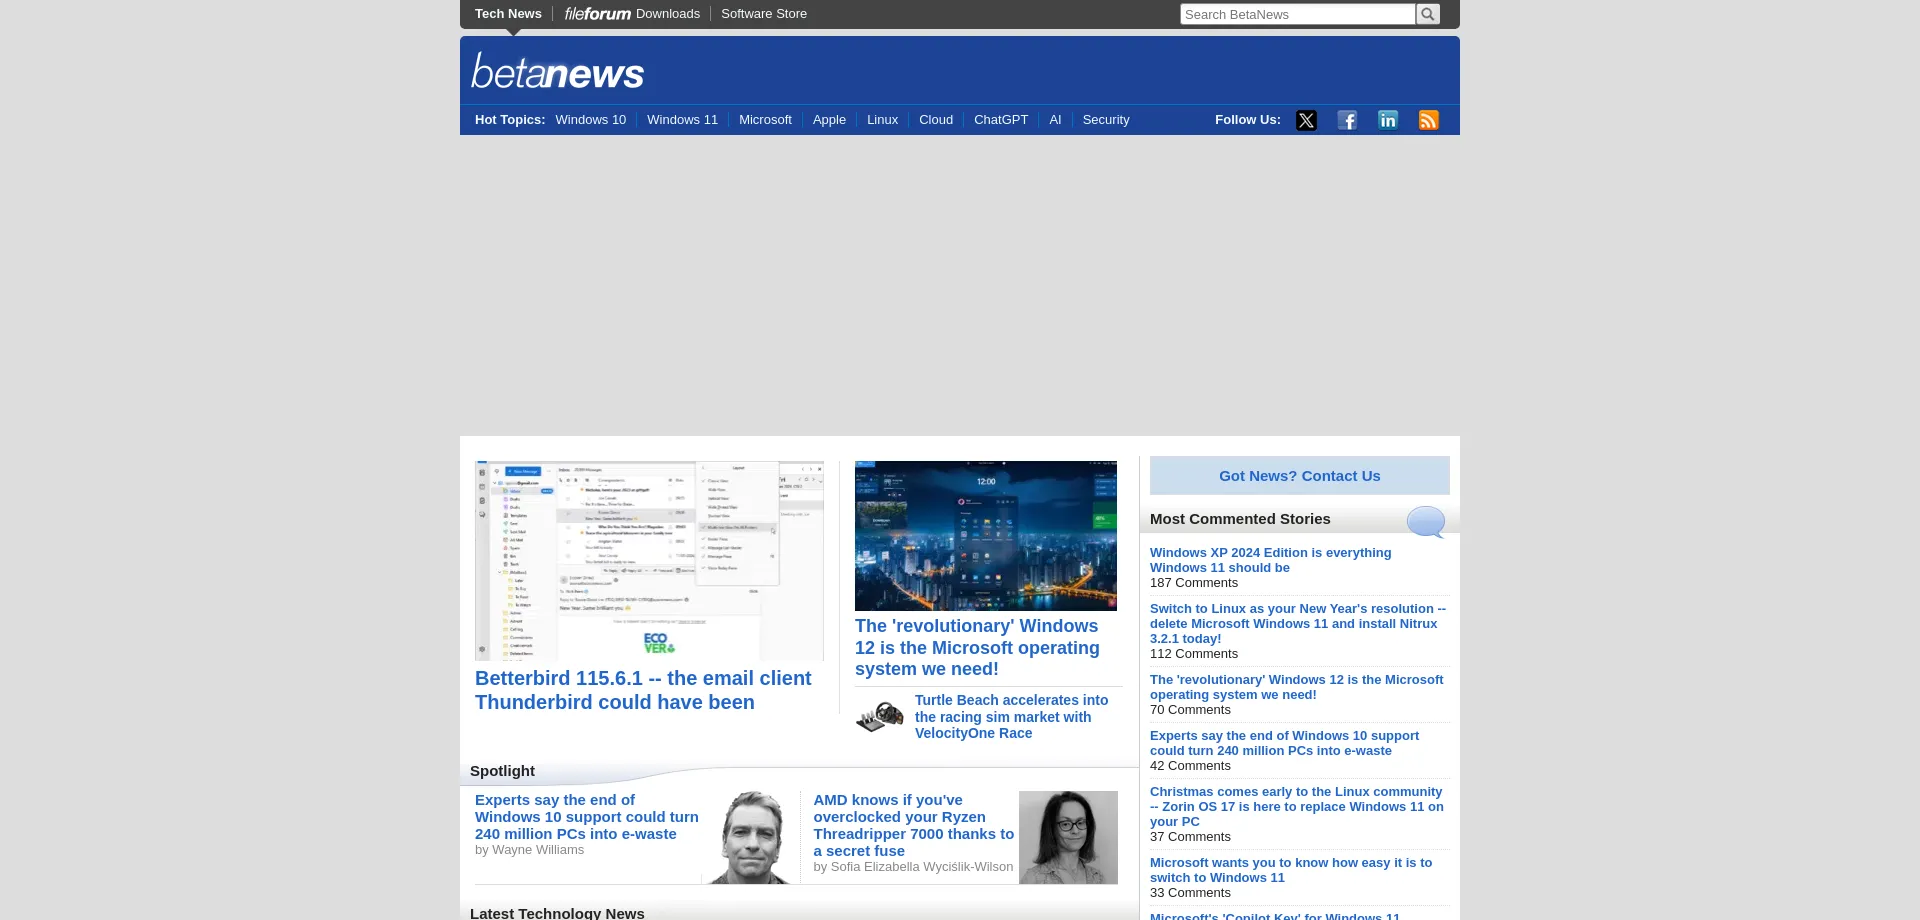Screen dimensions: 1920x920
Task: Click '187 Comments' count text
Action: 1194,583
